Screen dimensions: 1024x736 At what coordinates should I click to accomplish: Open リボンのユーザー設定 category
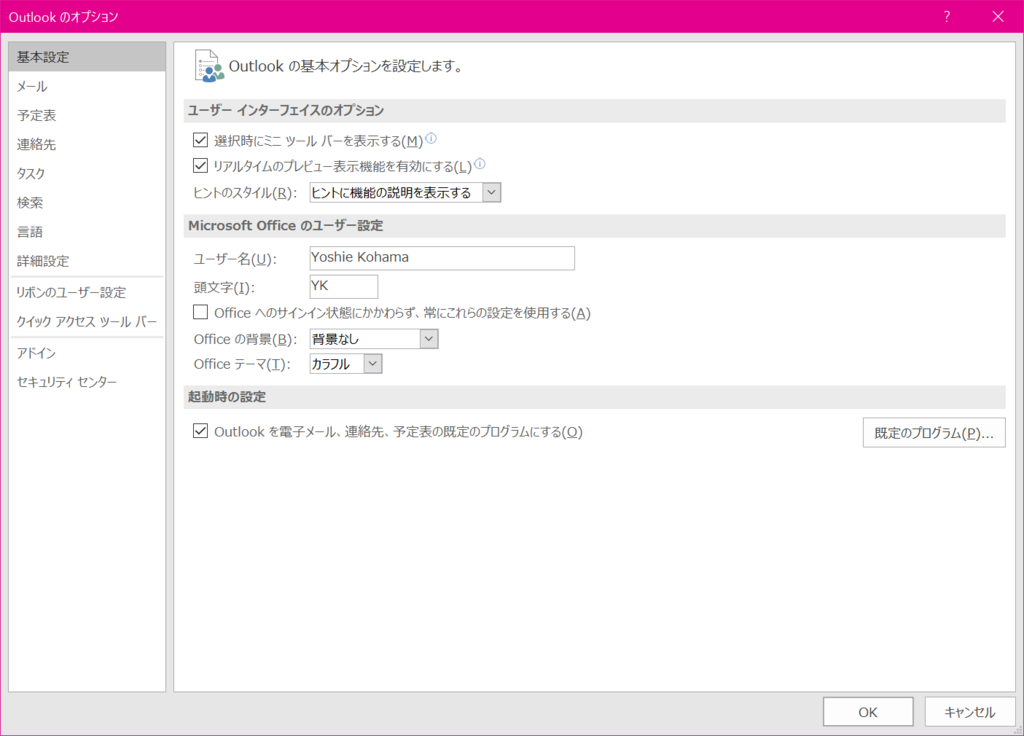point(87,293)
